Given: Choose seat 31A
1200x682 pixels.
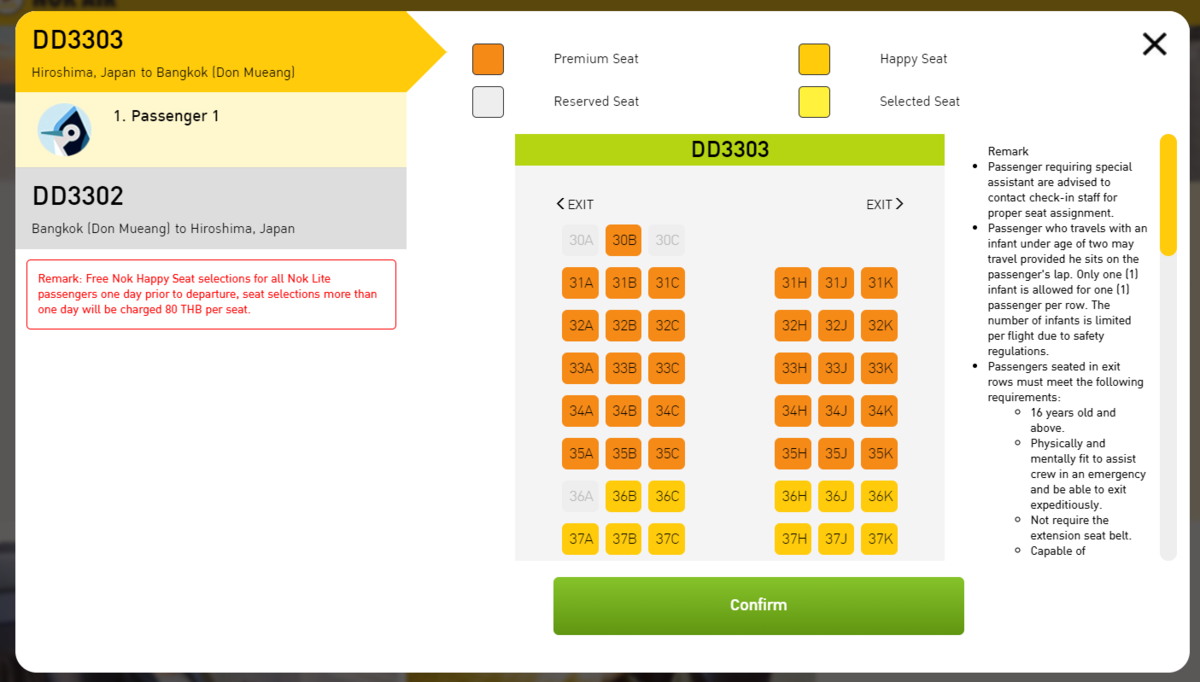Looking at the screenshot, I should [581, 283].
